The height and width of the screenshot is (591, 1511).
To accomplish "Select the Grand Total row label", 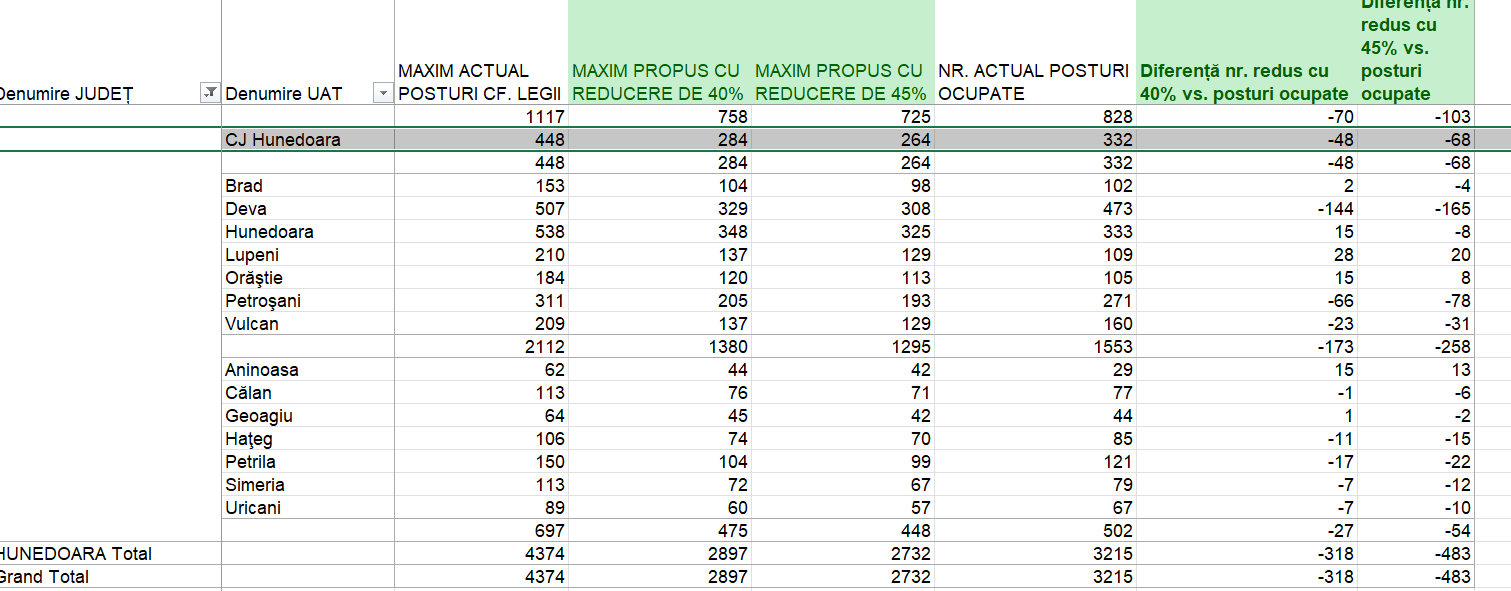I will coord(44,577).
